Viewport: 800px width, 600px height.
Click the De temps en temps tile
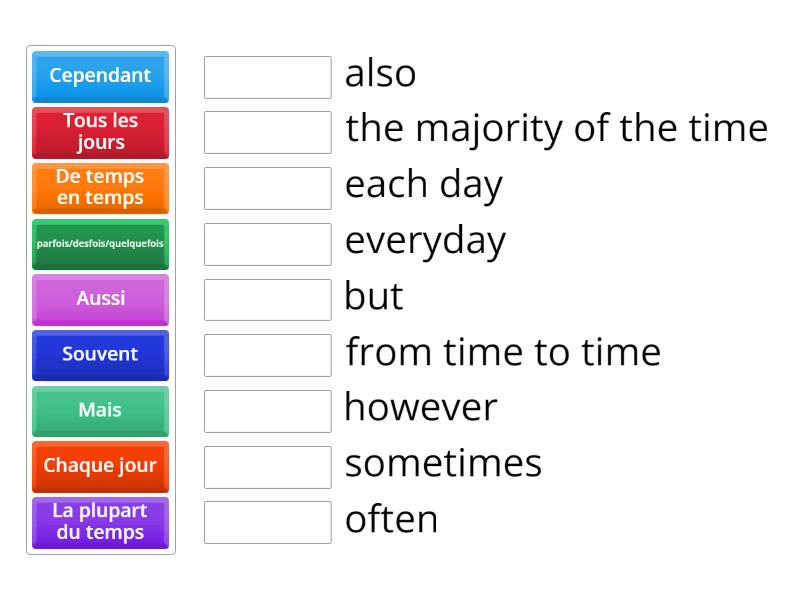(100, 188)
